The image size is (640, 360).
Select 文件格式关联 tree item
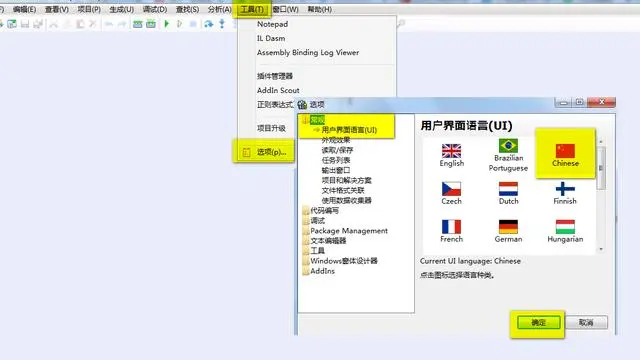click(343, 191)
